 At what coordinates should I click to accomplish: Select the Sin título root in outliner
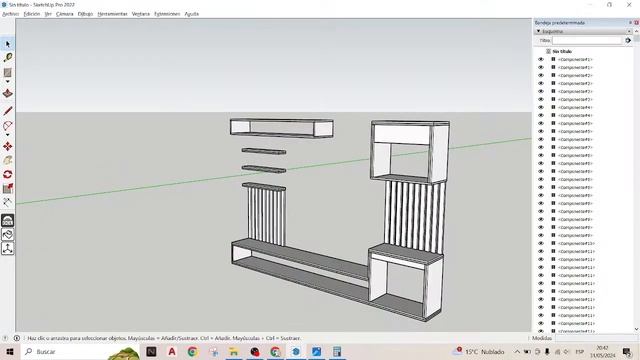pyautogui.click(x=562, y=51)
